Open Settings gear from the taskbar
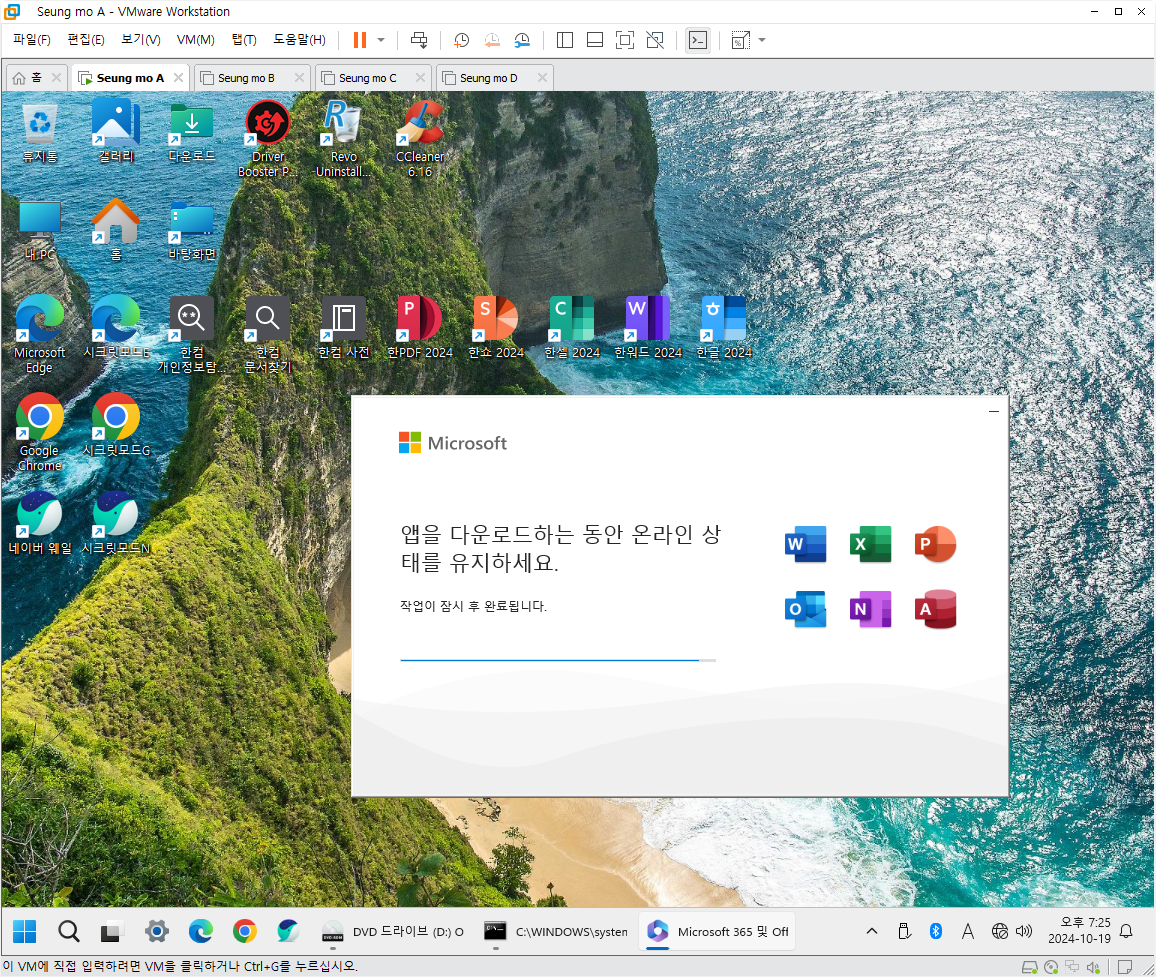The image size is (1156, 977). pyautogui.click(x=156, y=931)
